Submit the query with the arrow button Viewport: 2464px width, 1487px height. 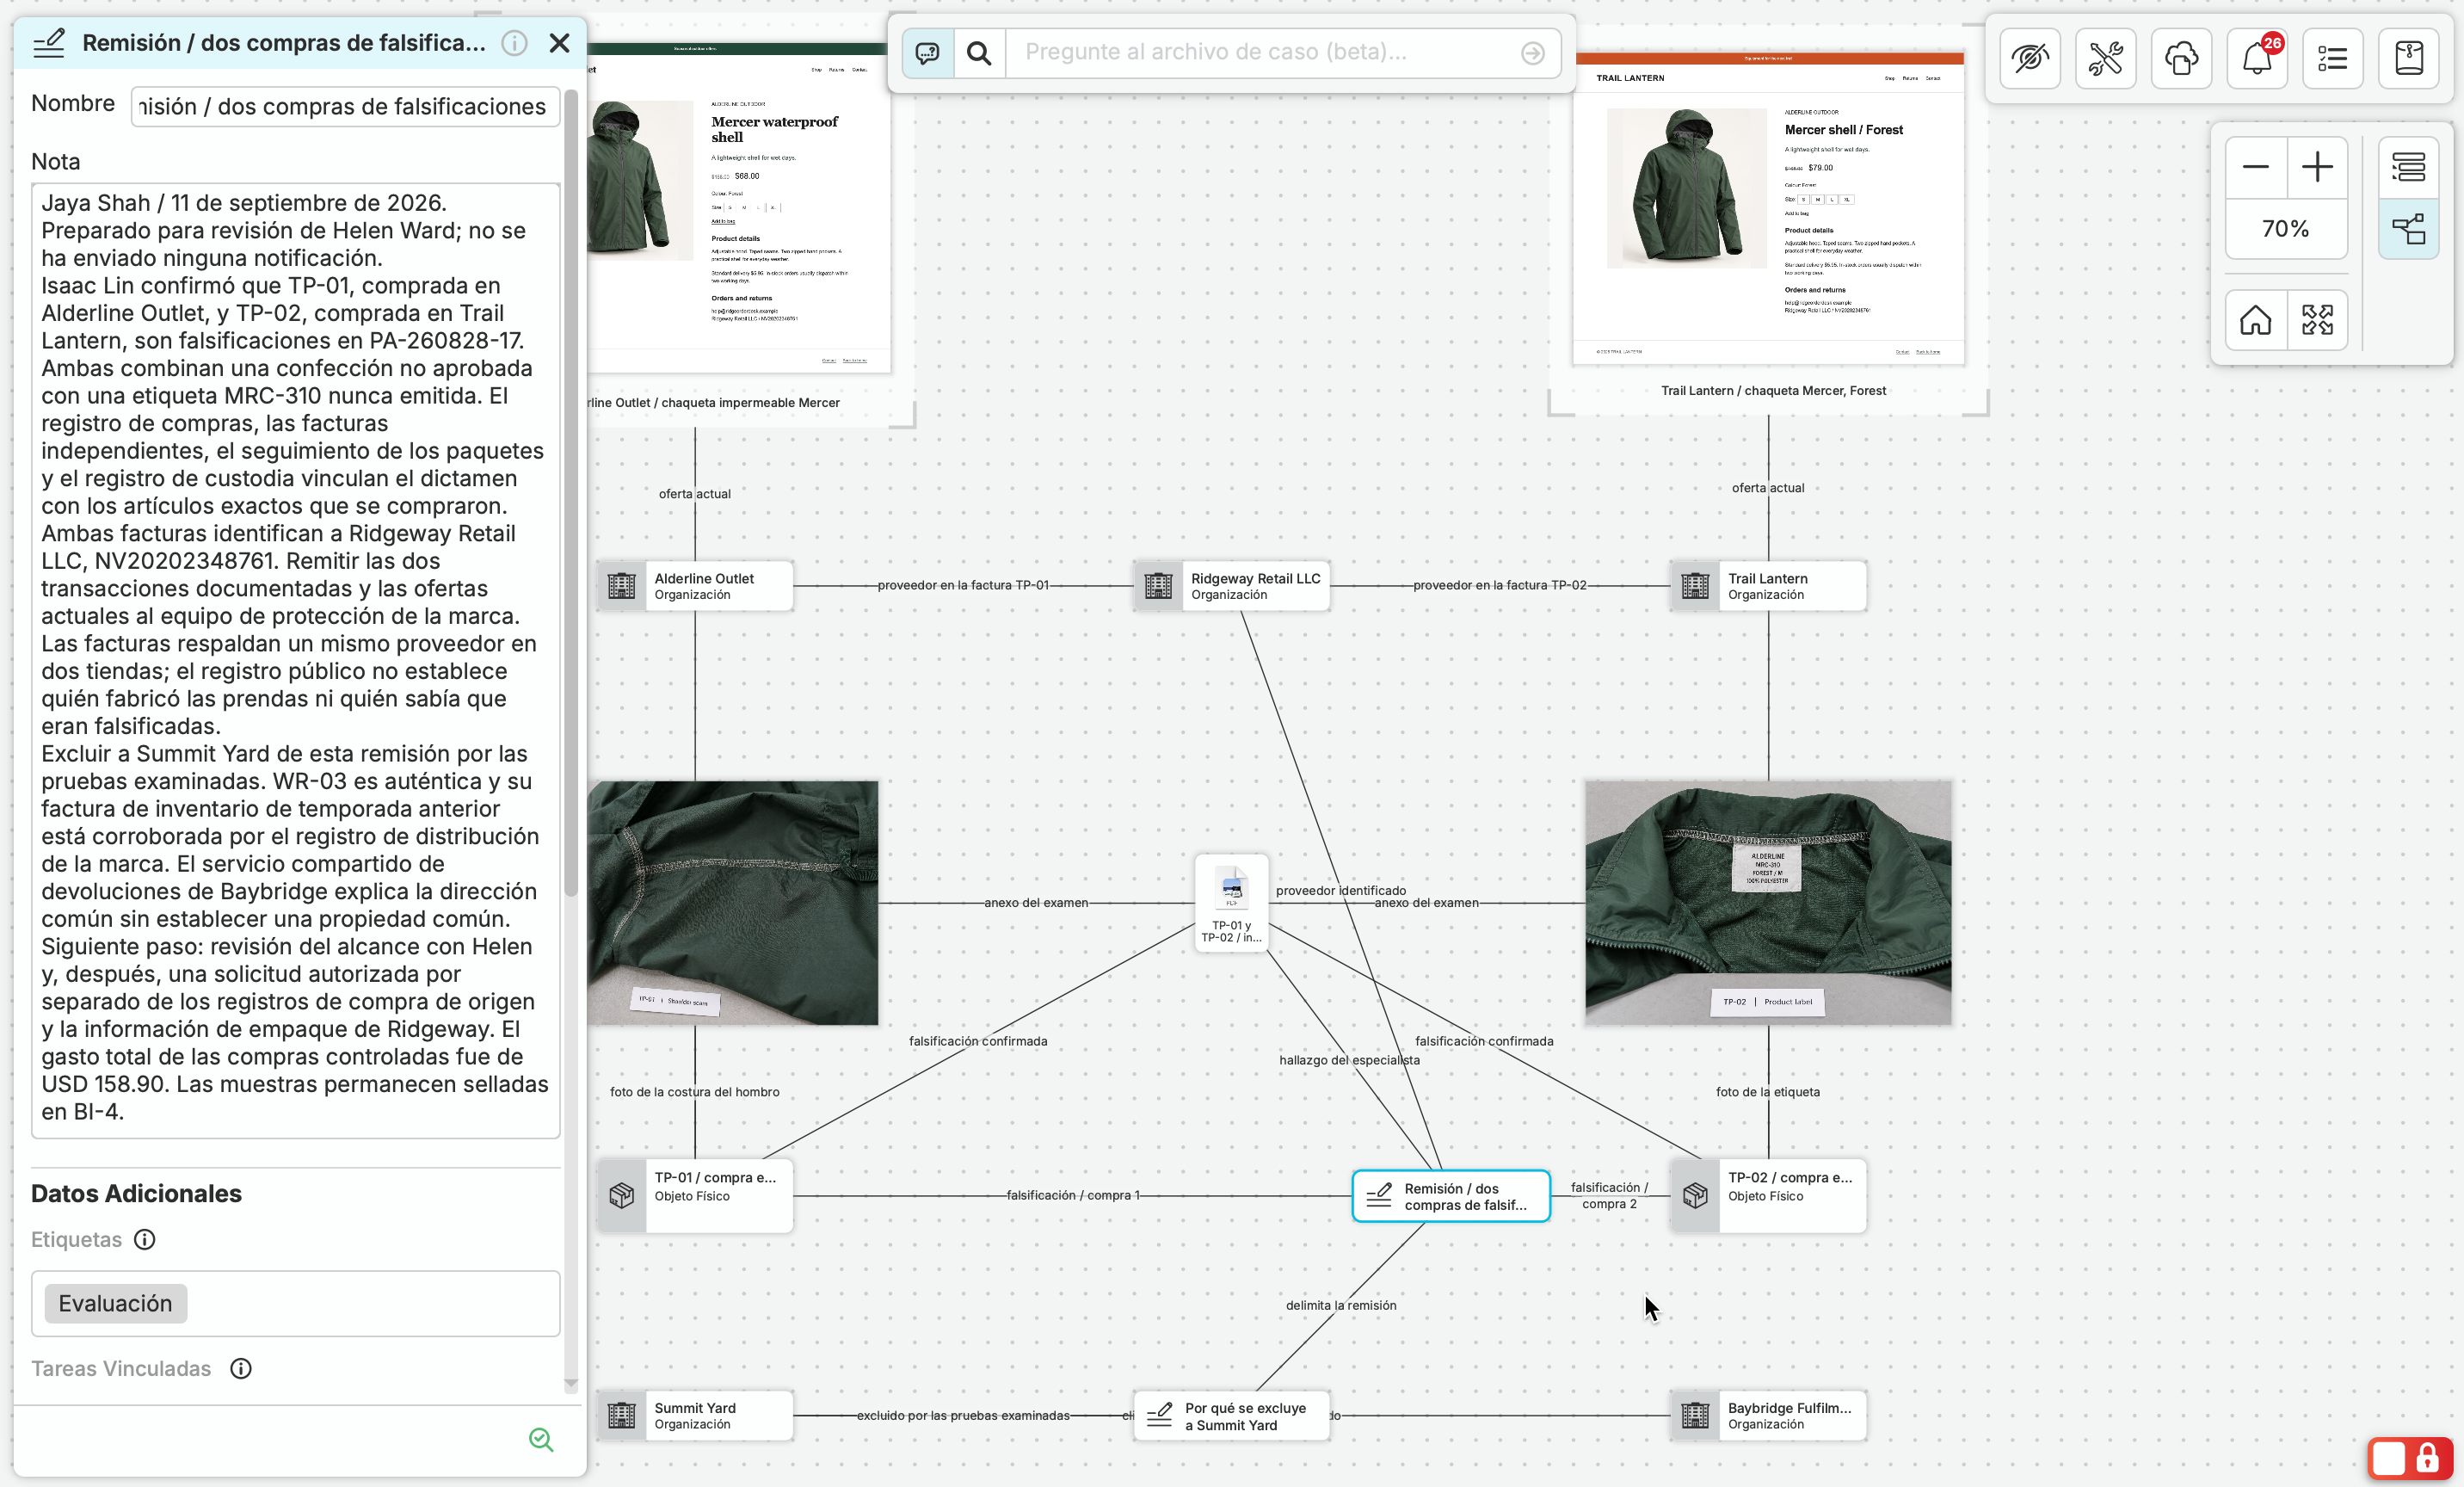pos(1533,53)
